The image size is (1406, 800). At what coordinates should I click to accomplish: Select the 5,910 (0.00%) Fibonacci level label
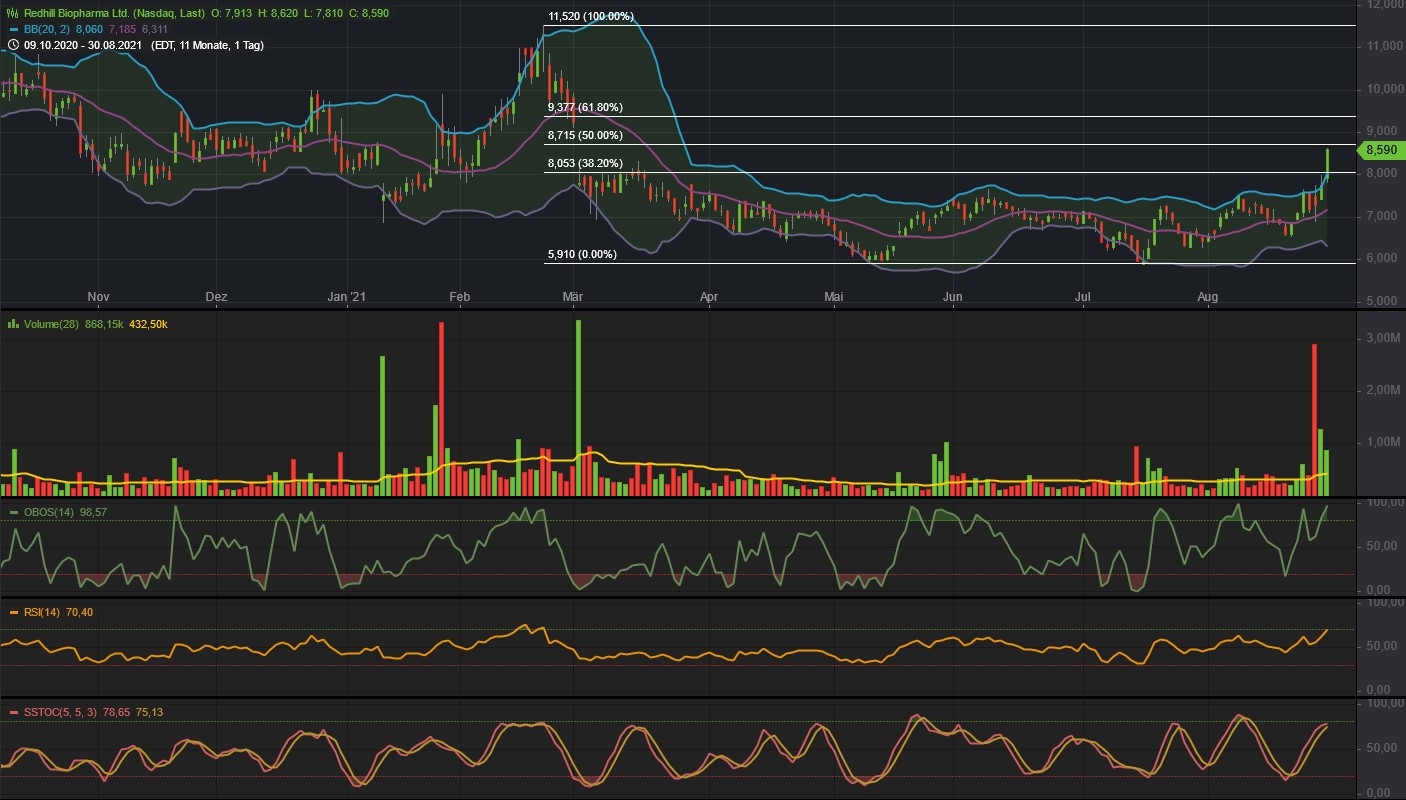click(x=580, y=253)
